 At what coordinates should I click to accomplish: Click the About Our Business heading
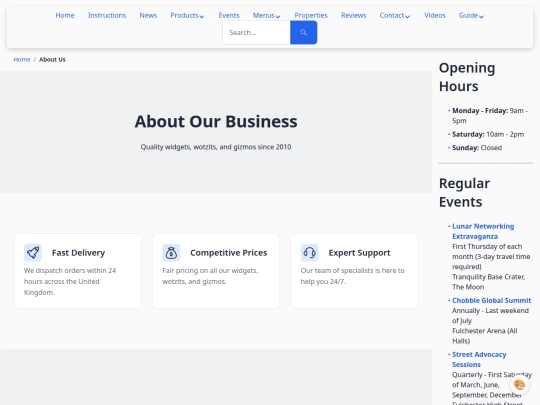click(216, 122)
